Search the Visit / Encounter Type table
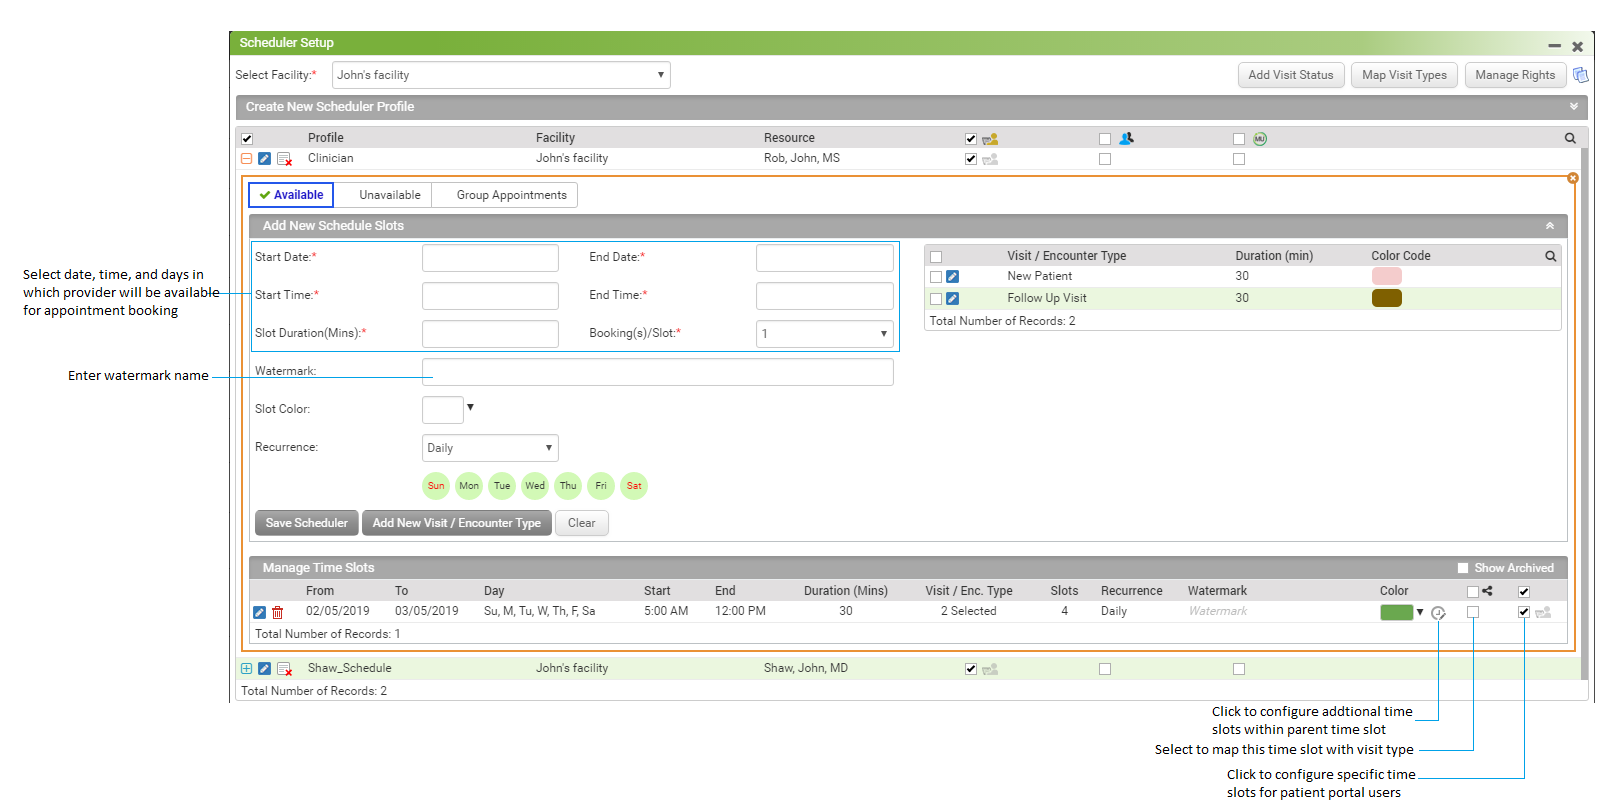 [1550, 257]
